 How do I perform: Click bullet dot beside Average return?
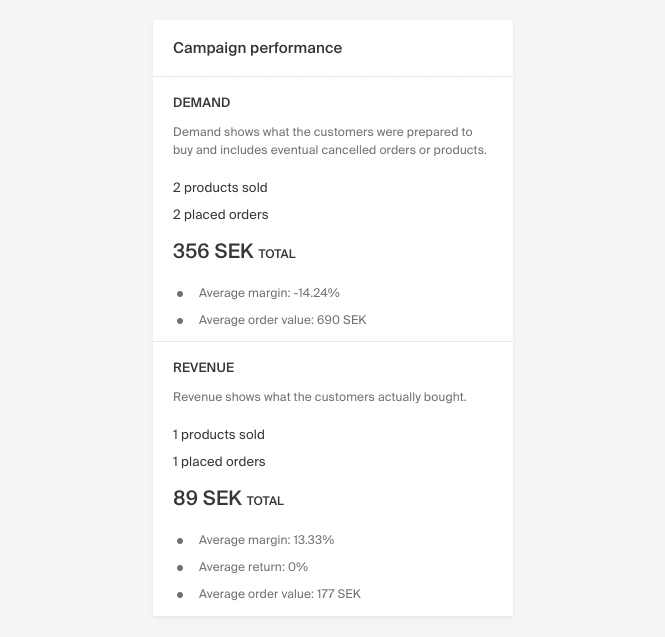click(180, 568)
